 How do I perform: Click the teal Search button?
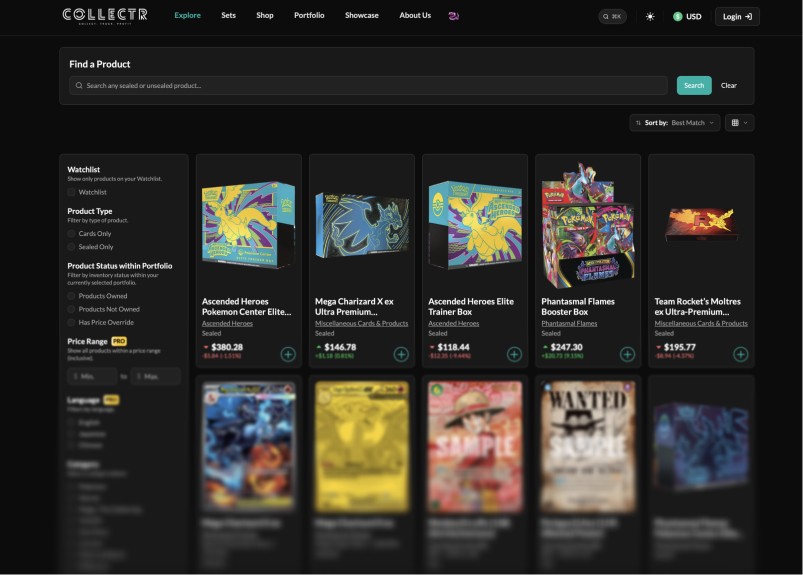pos(694,86)
